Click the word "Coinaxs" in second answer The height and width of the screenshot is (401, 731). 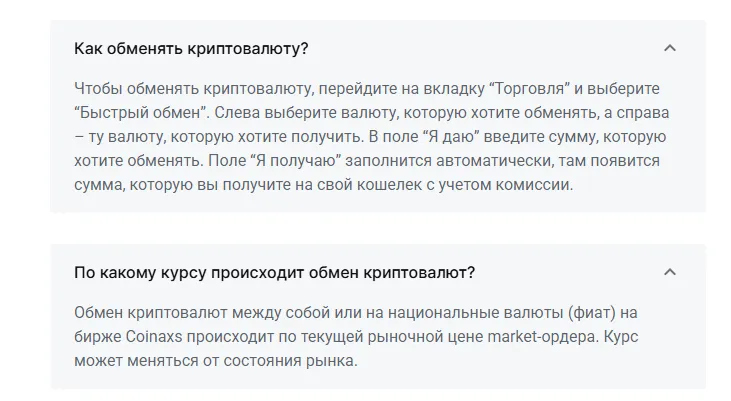click(154, 337)
